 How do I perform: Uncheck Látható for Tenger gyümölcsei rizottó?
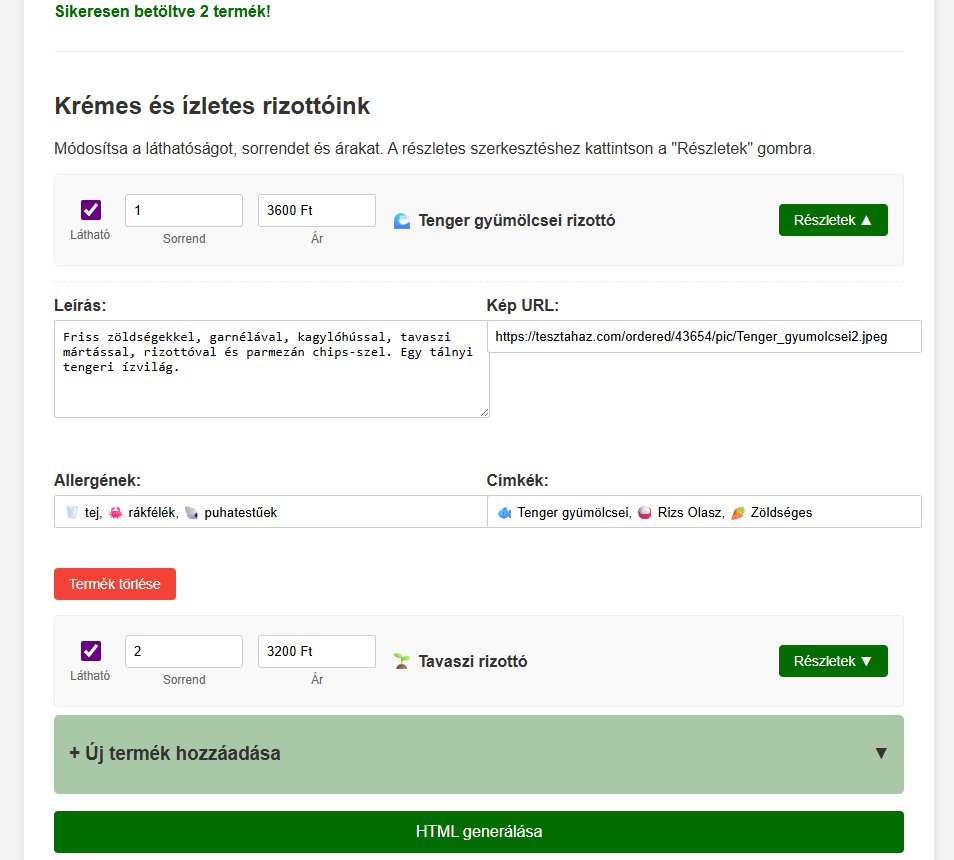91,210
